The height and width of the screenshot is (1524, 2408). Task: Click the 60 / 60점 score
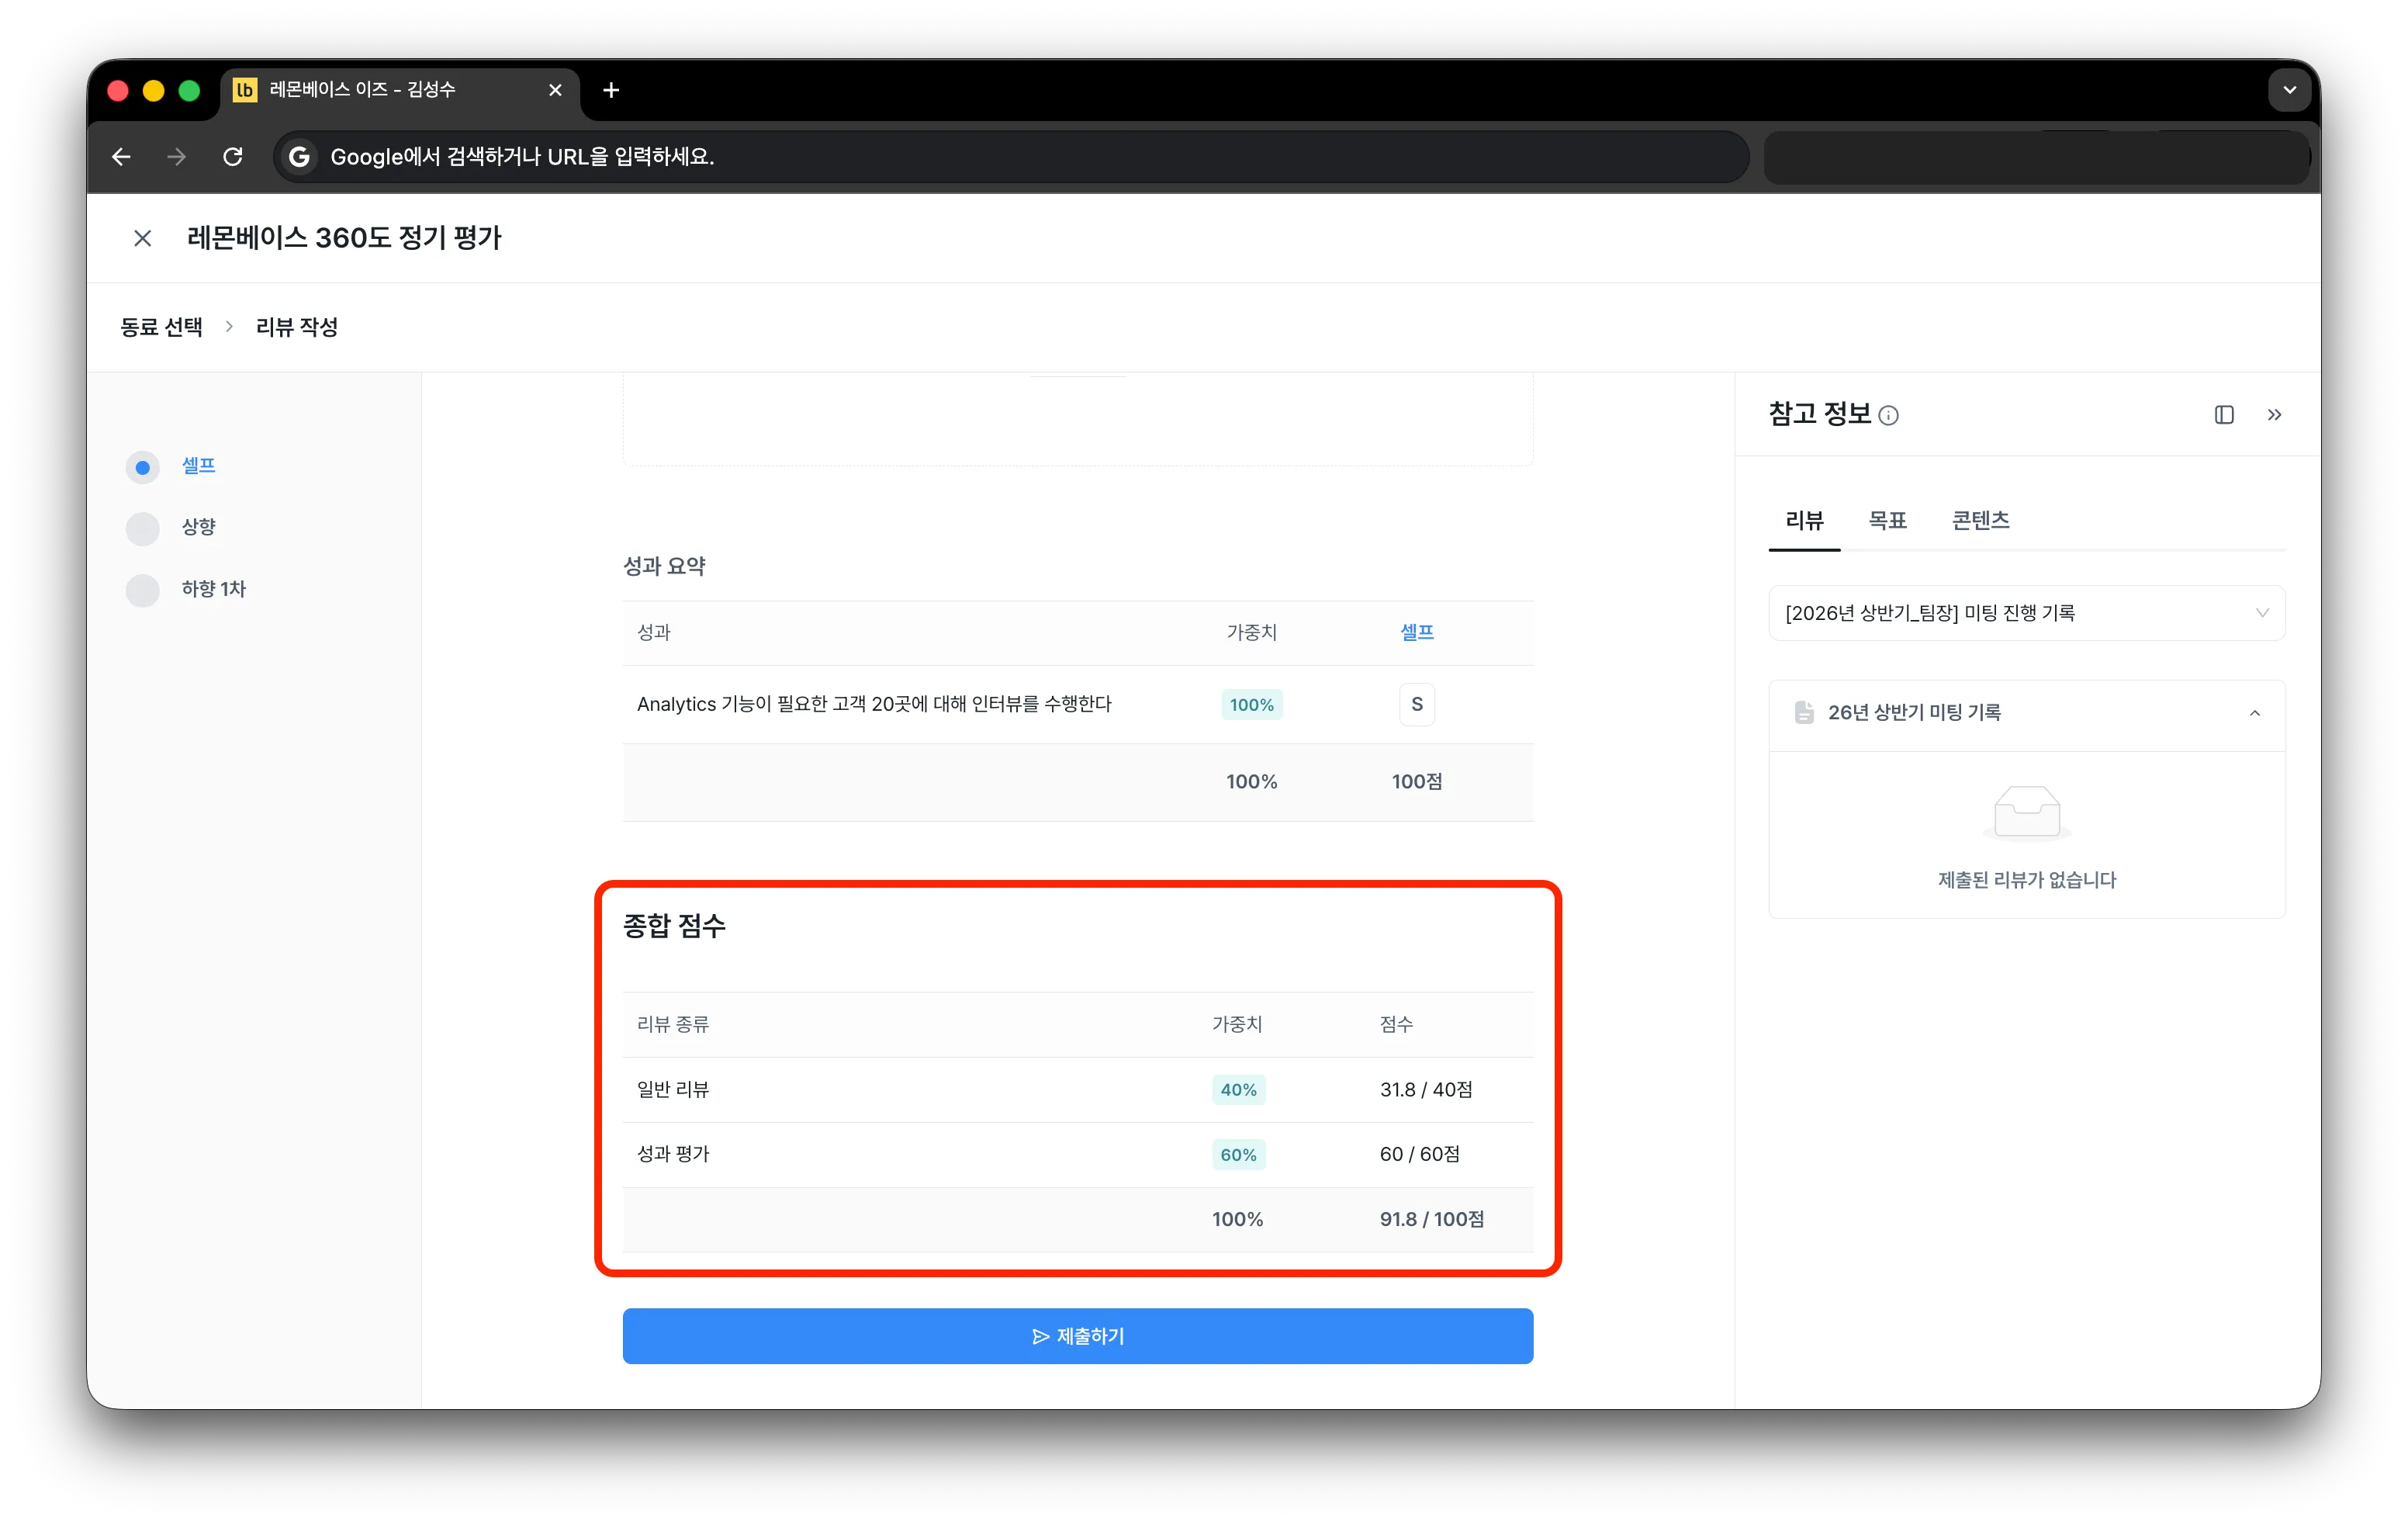tap(1419, 1154)
